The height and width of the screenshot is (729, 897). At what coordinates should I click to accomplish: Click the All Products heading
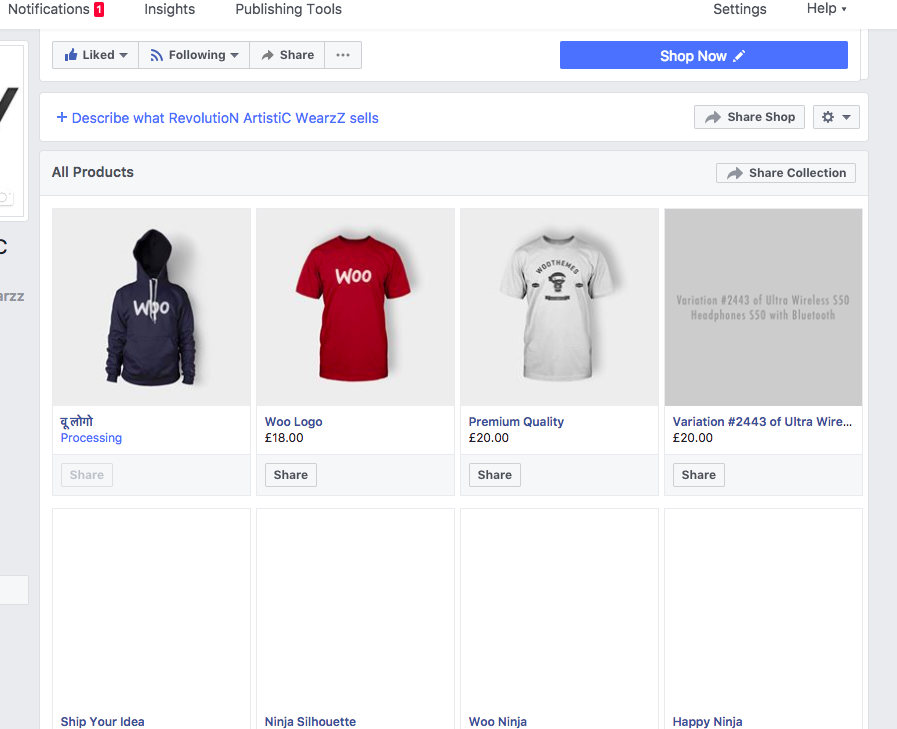93,172
